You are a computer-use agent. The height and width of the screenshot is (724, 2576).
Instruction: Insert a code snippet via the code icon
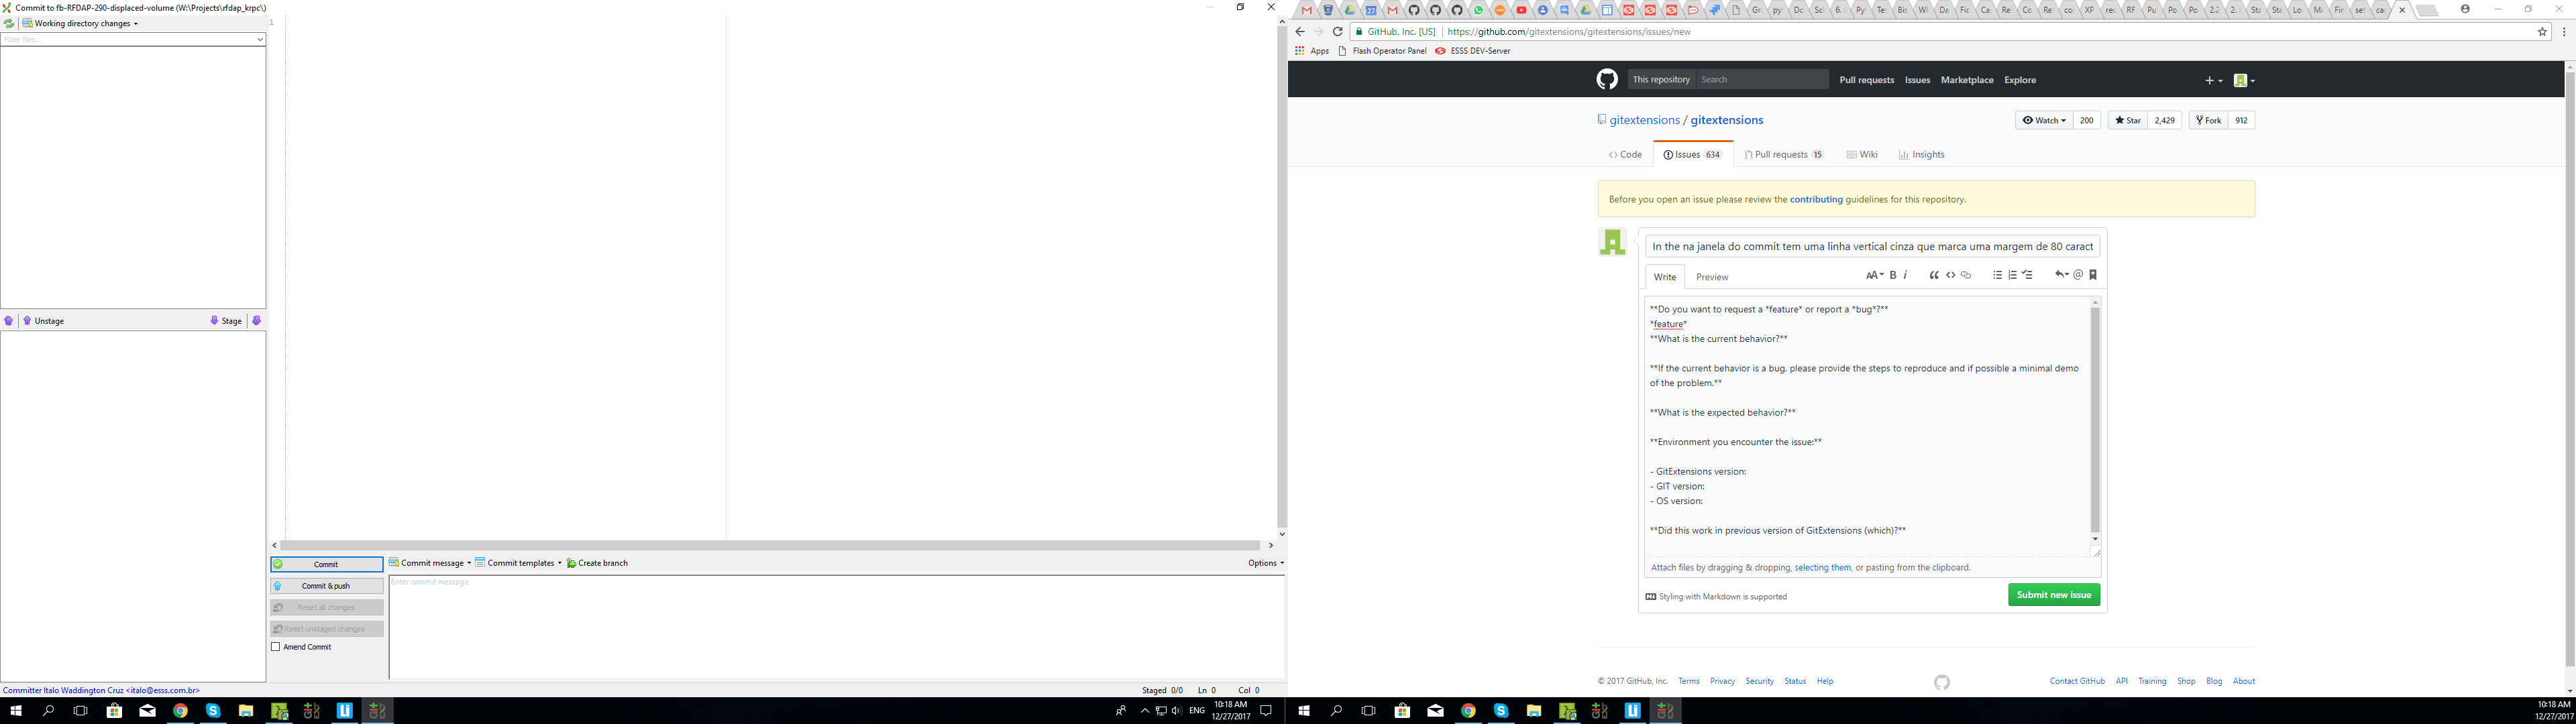pyautogui.click(x=1951, y=274)
